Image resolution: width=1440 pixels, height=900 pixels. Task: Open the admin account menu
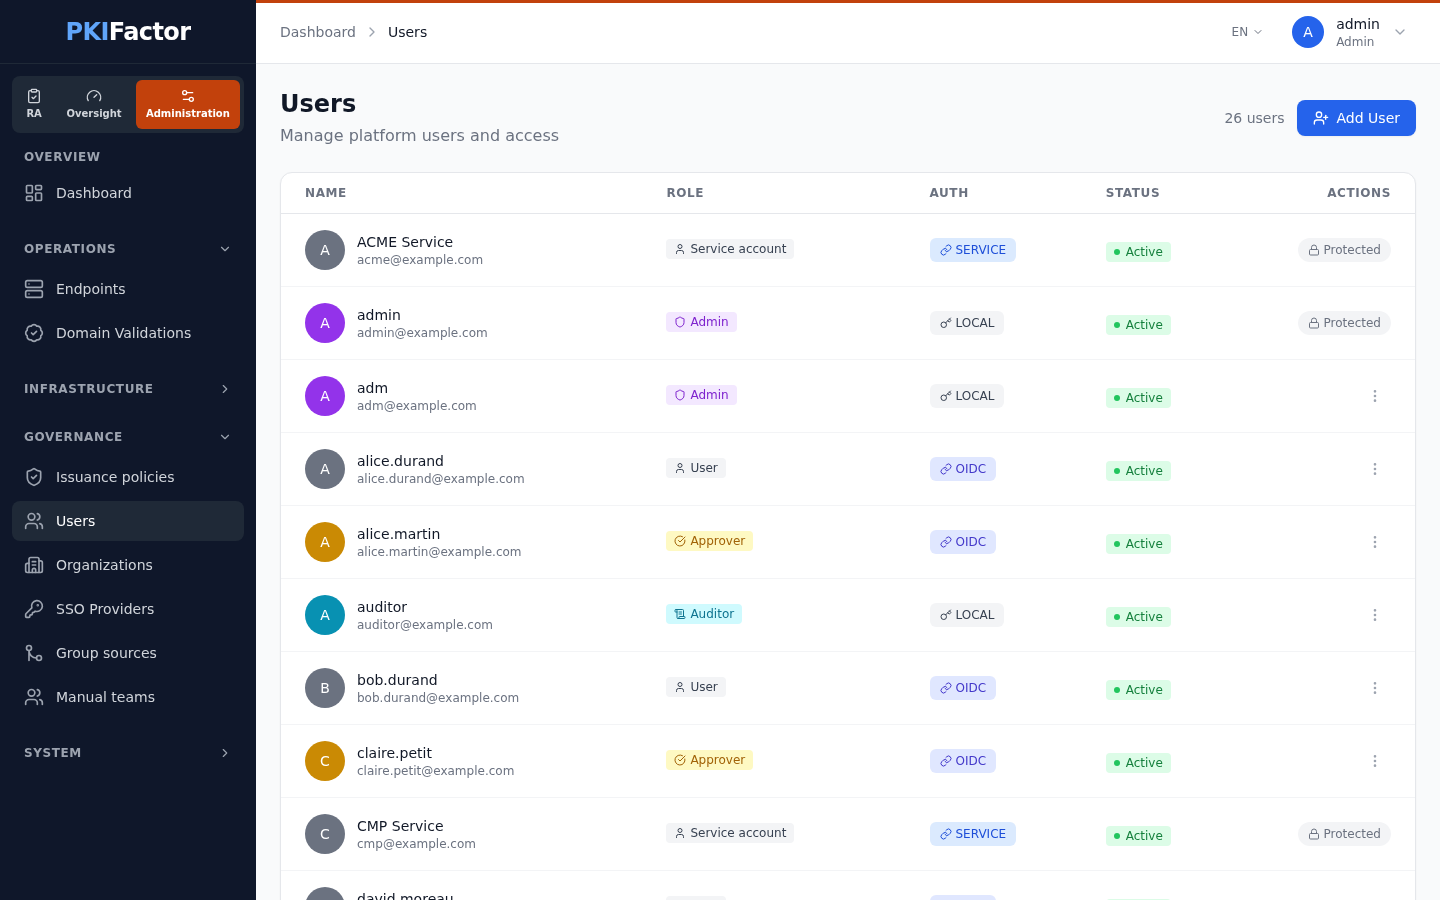[1350, 32]
